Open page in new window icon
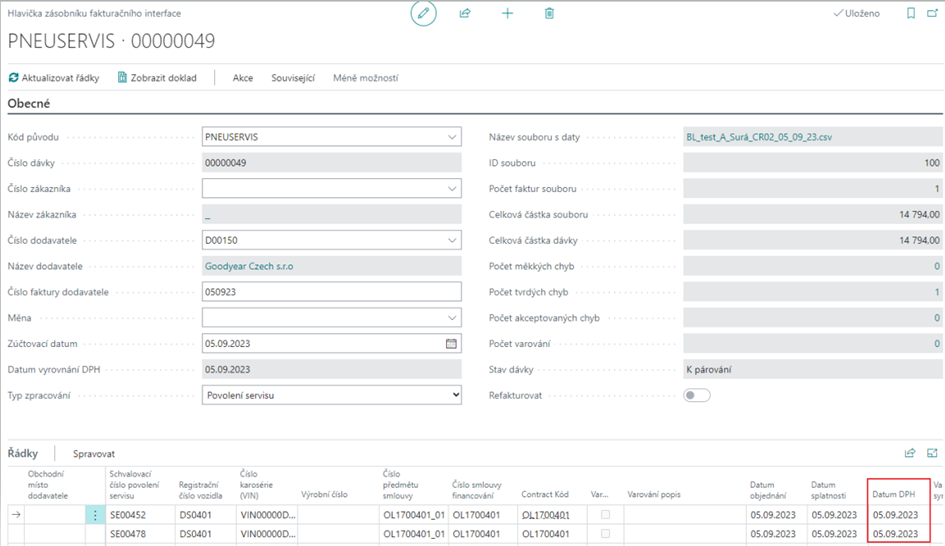This screenshot has width=945, height=546. coord(934,13)
